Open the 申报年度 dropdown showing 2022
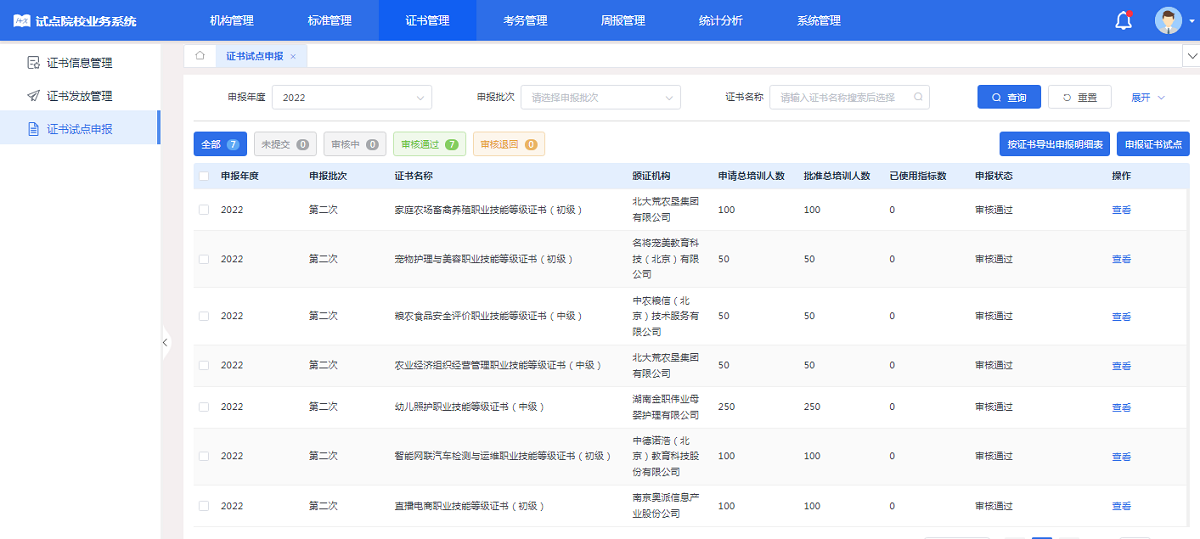This screenshot has height=539, width=1200. click(351, 98)
